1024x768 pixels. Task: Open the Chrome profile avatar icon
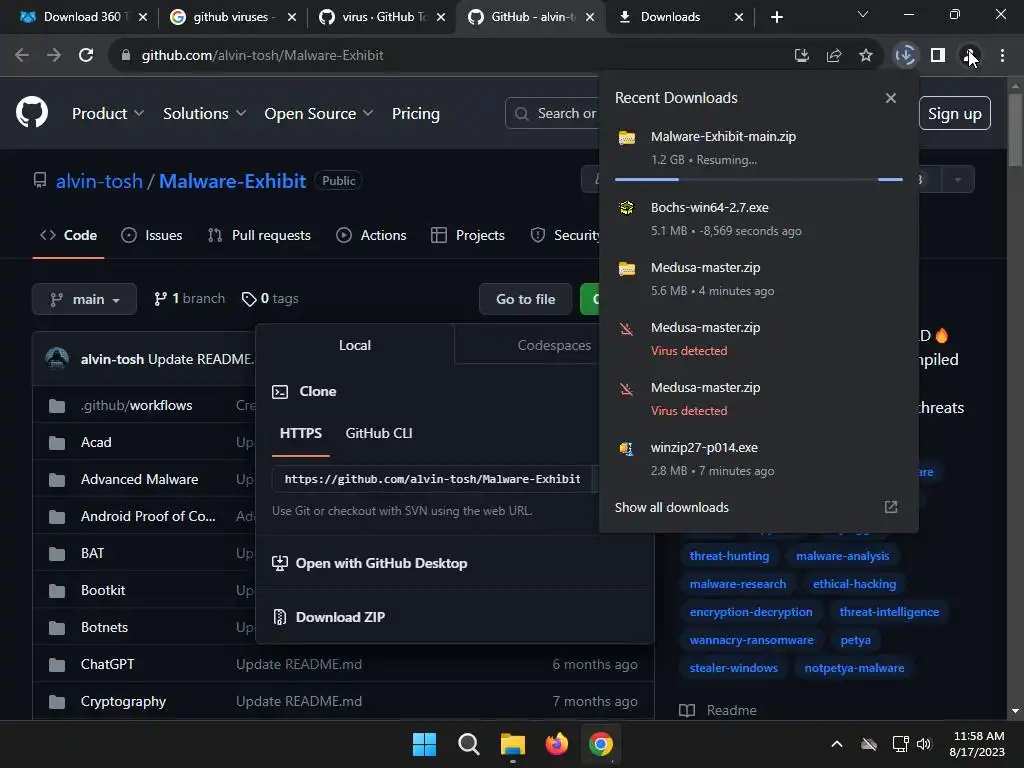click(x=969, y=56)
